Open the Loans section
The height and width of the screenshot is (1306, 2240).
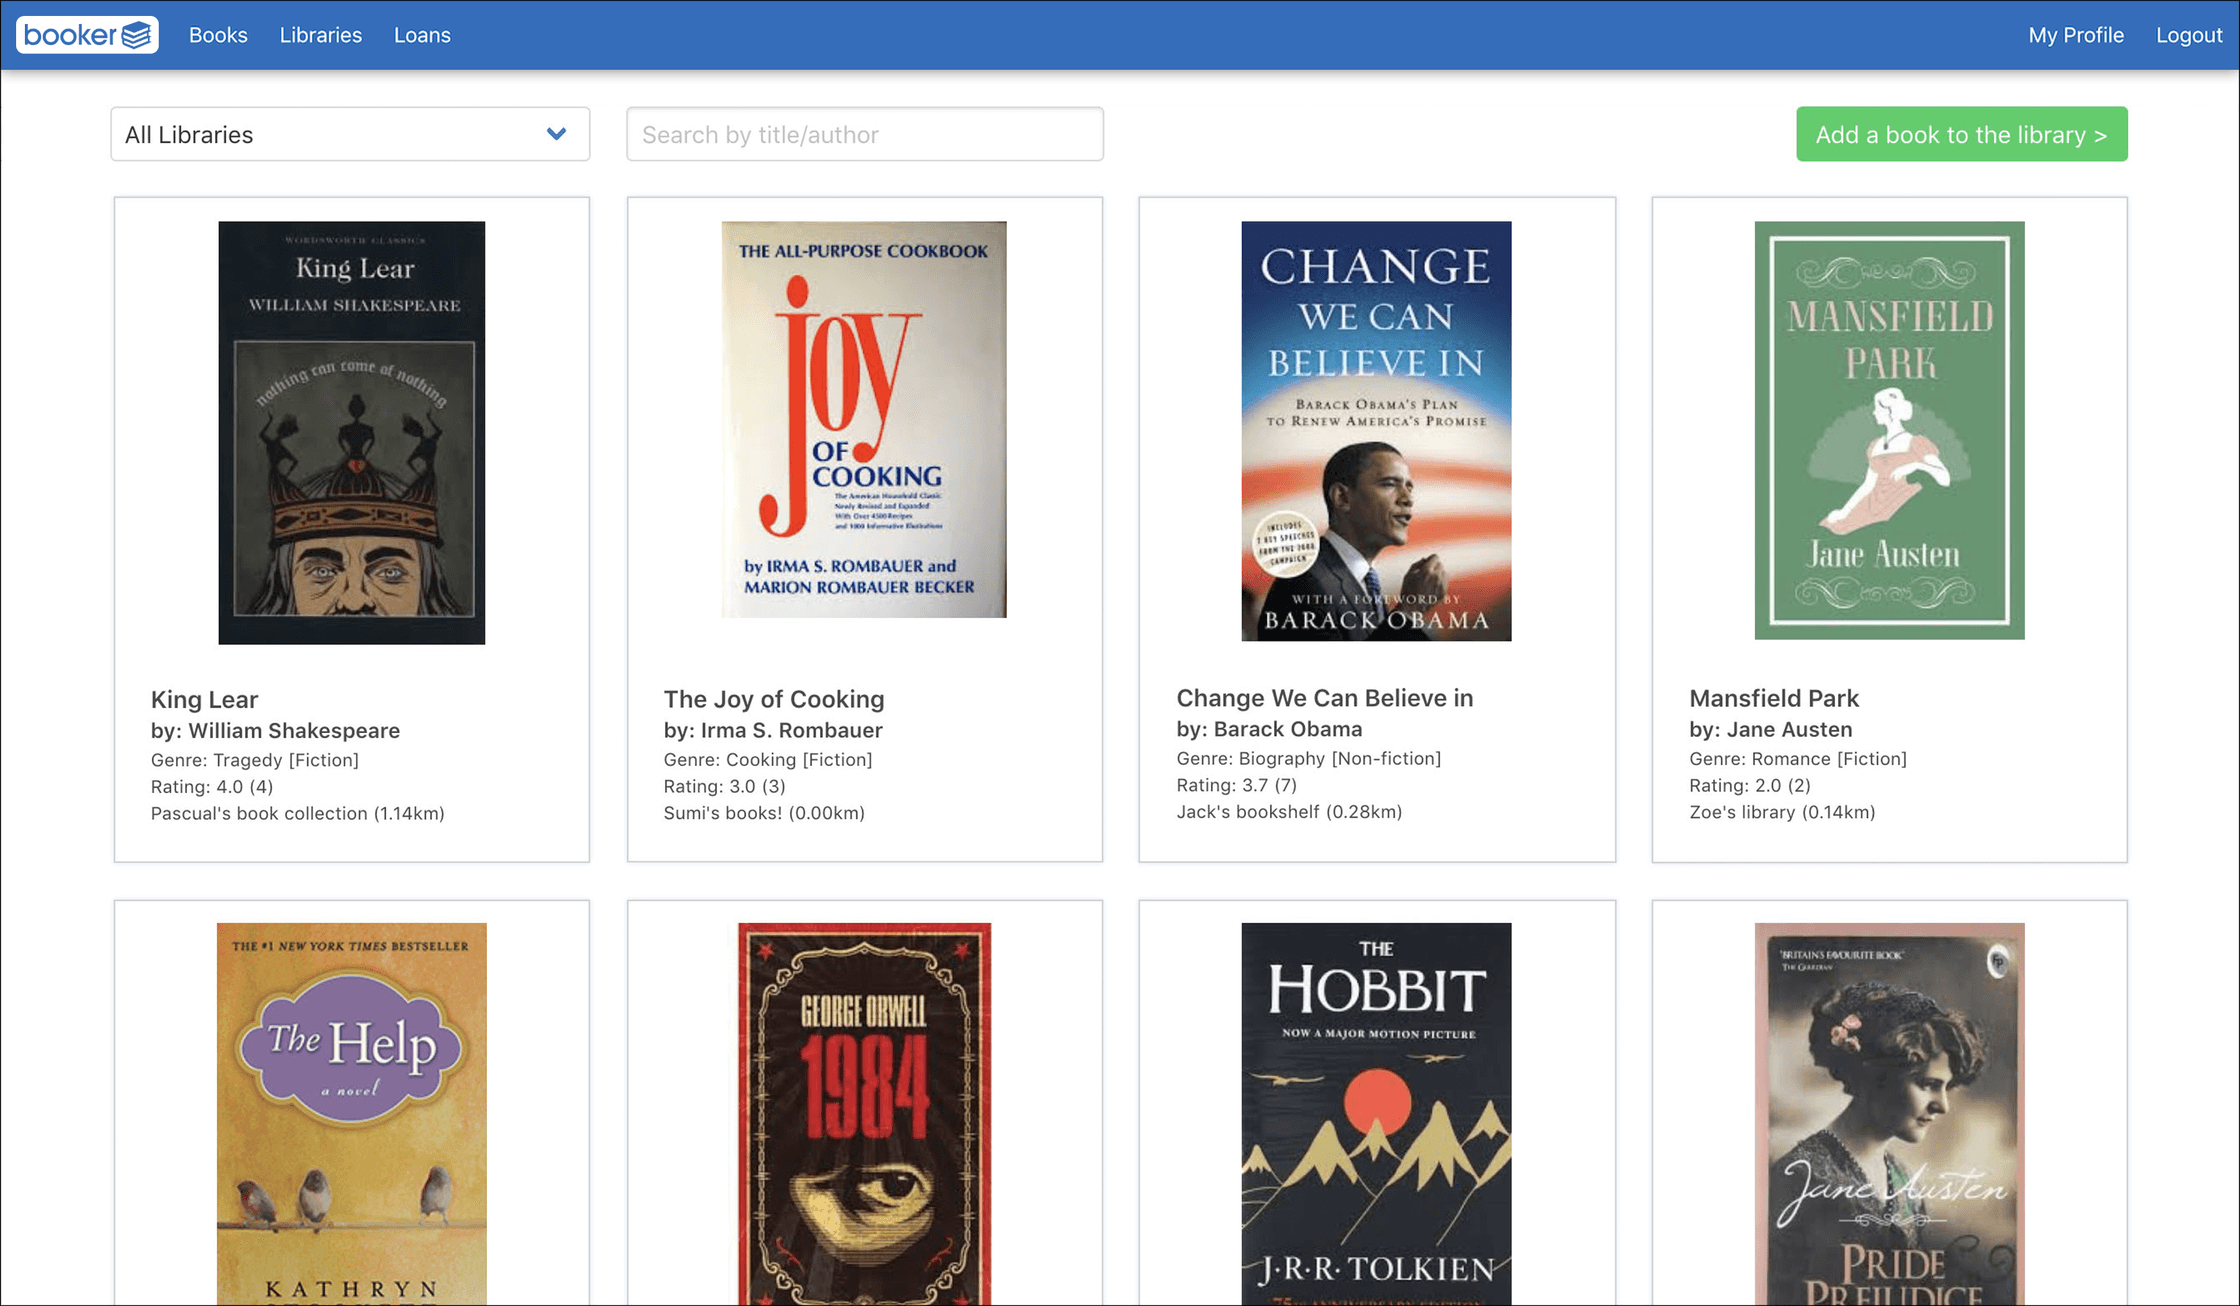pyautogui.click(x=422, y=35)
